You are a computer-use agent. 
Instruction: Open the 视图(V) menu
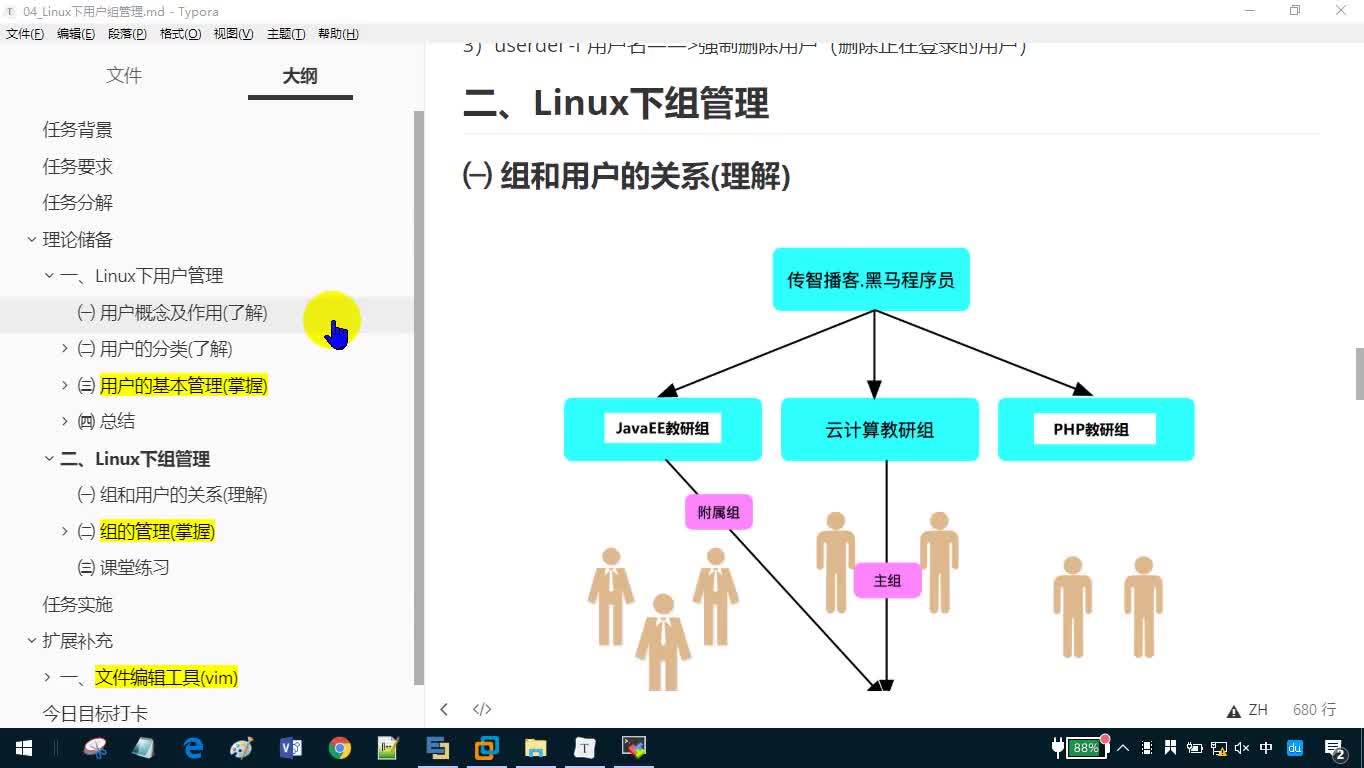[x=233, y=34]
